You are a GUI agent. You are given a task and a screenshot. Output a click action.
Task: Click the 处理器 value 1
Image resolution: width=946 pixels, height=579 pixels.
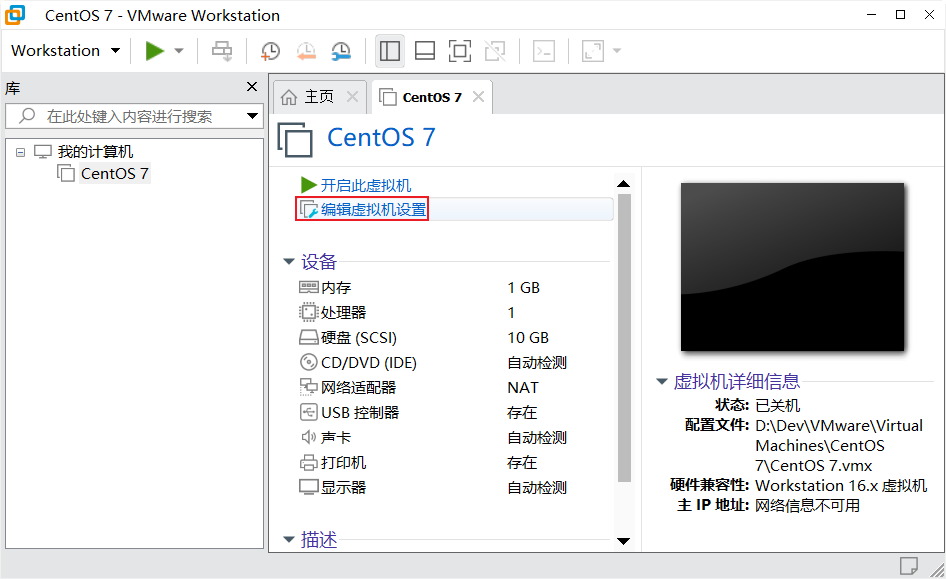tap(511, 313)
